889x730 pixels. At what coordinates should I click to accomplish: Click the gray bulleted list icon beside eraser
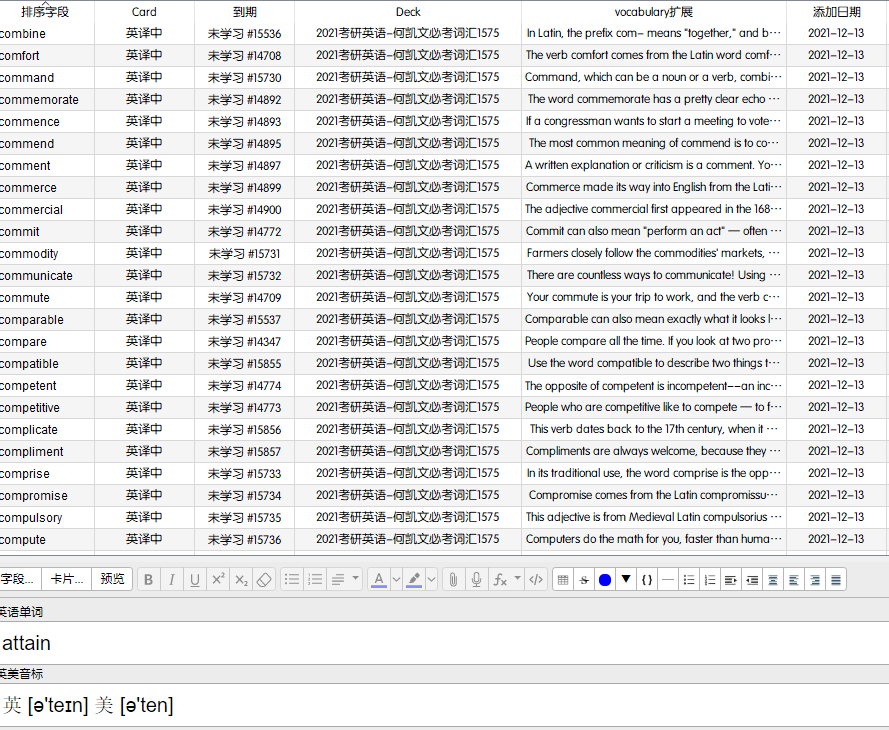coord(292,579)
